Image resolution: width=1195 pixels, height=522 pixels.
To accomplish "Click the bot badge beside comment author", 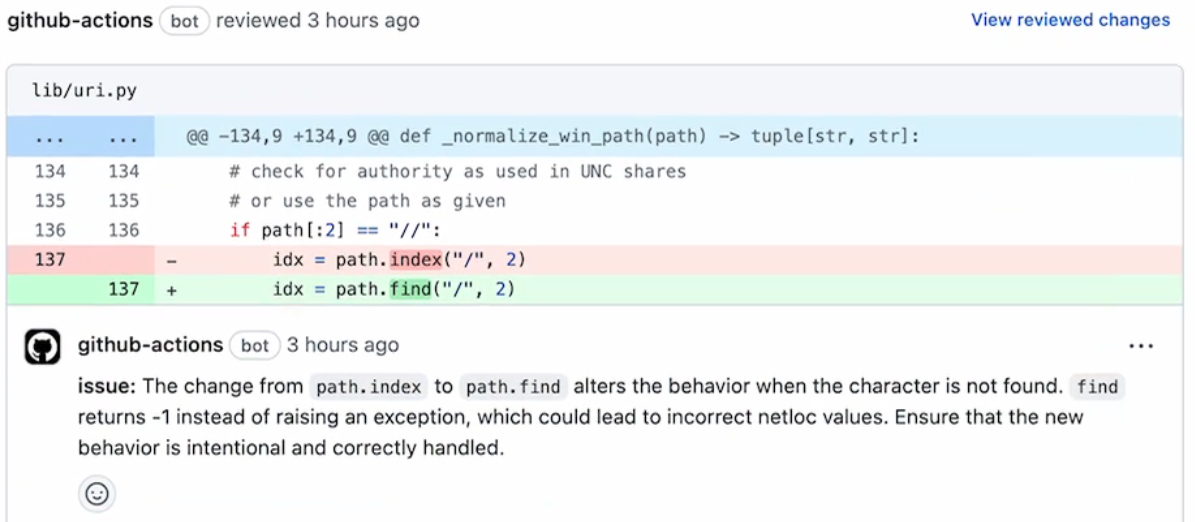I will (255, 346).
